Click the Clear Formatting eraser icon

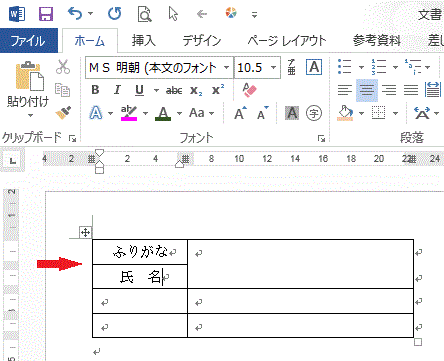[249, 90]
